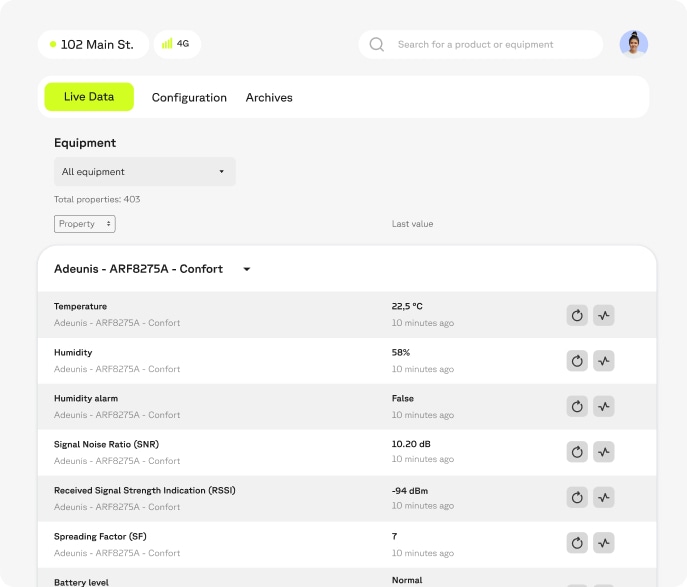Click the refresh icon in the Temperature row
This screenshot has width=687, height=587.
(577, 315)
